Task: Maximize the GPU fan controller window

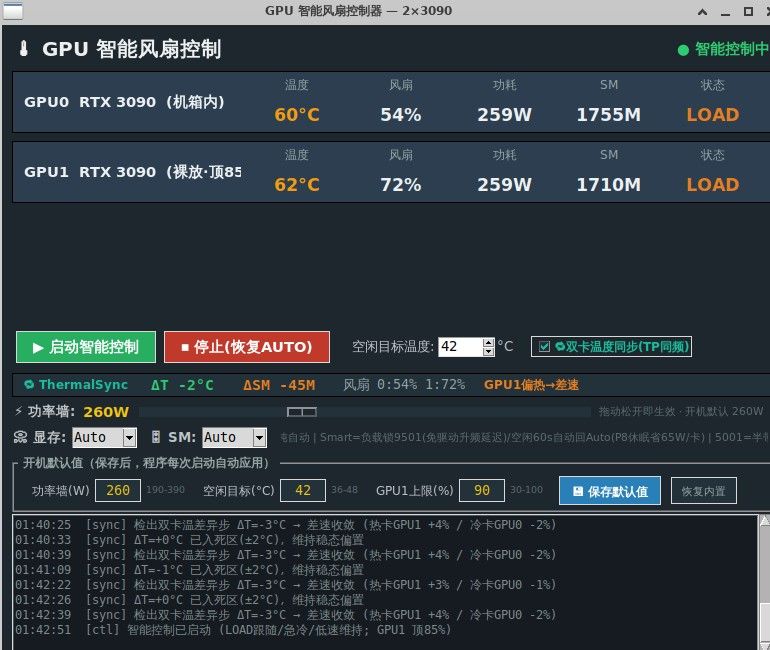Action: click(748, 11)
